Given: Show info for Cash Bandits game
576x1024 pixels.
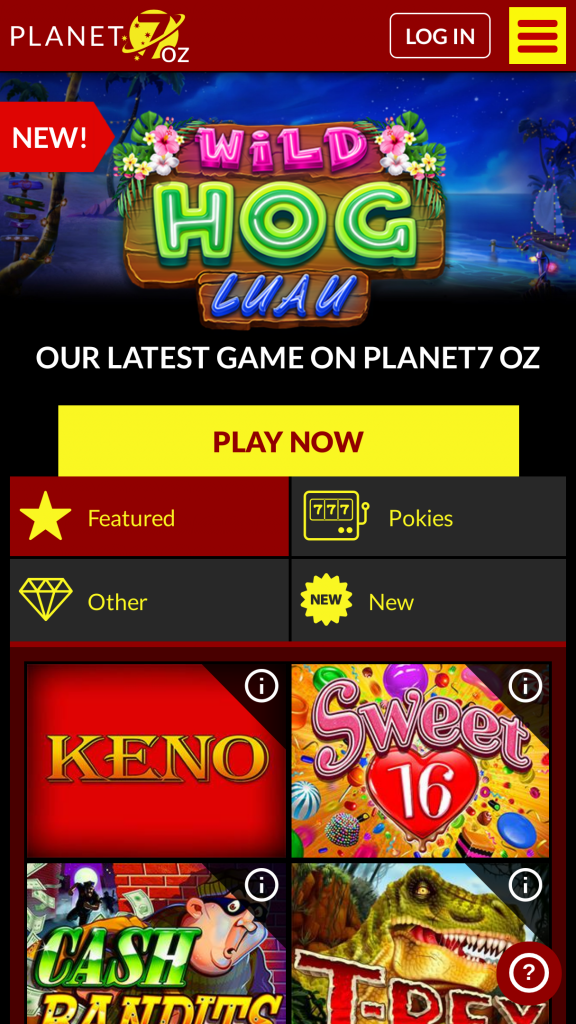Looking at the screenshot, I should pos(261,886).
